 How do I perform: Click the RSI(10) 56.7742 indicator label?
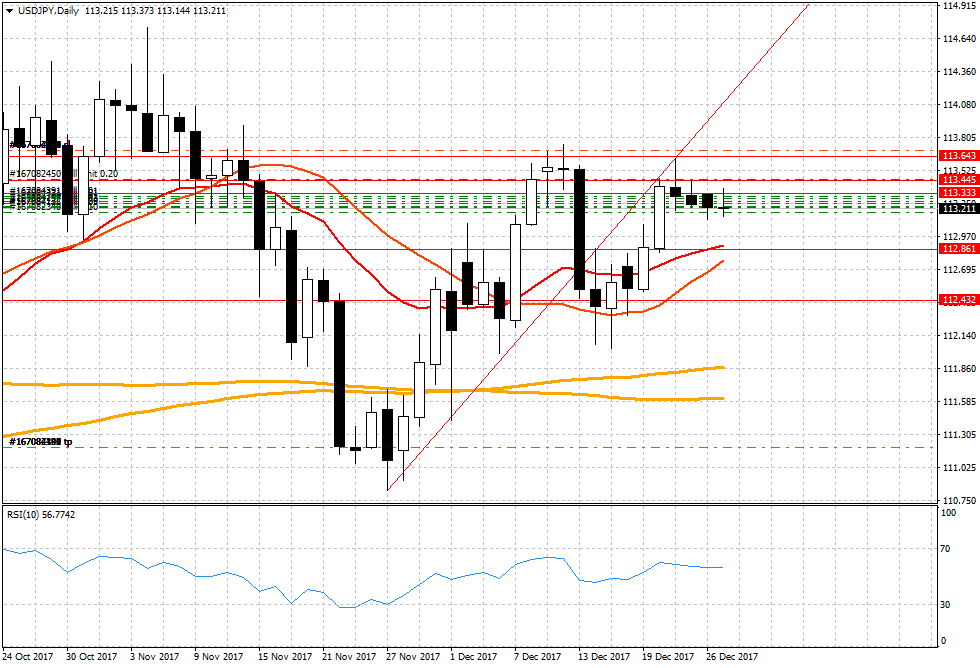click(x=41, y=514)
